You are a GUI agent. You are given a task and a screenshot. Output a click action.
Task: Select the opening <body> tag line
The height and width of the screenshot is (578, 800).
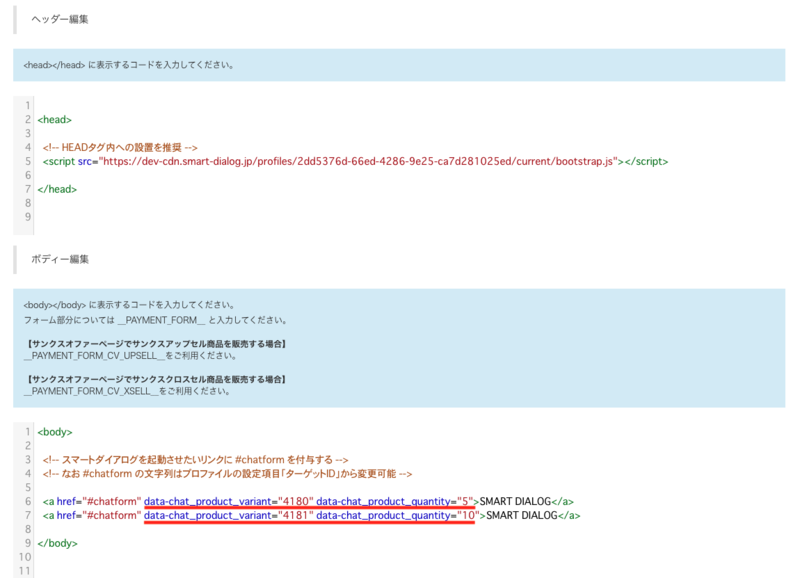tap(55, 432)
